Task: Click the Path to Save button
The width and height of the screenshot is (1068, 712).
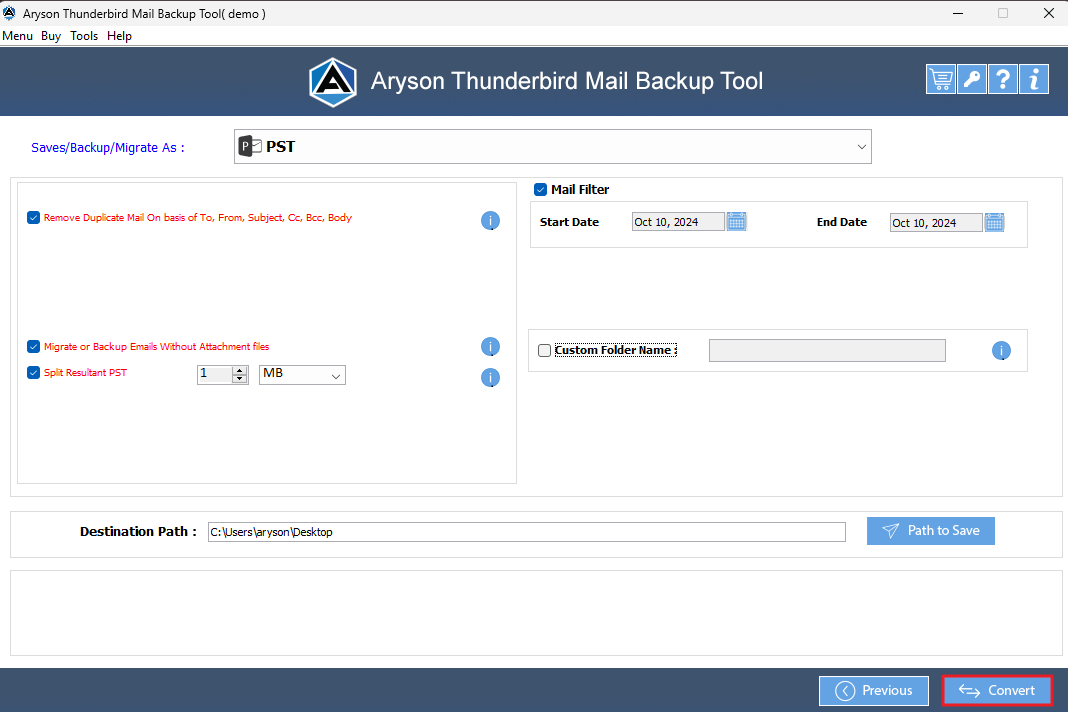Action: pyautogui.click(x=930, y=531)
